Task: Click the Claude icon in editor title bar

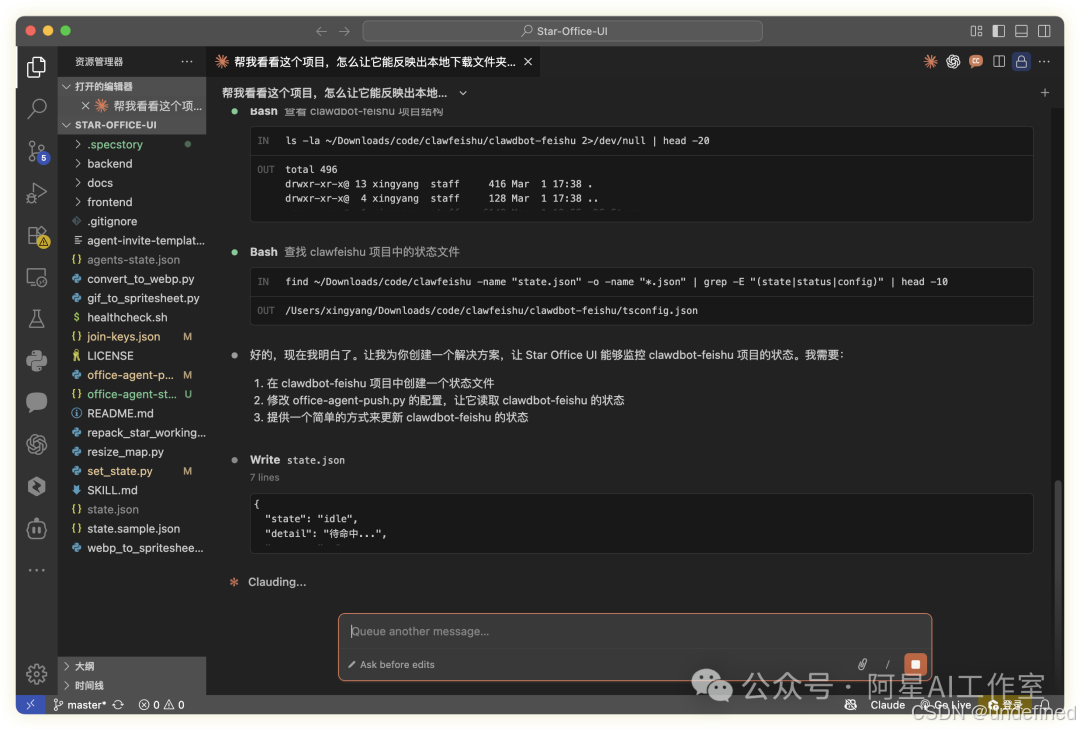Action: click(x=931, y=62)
